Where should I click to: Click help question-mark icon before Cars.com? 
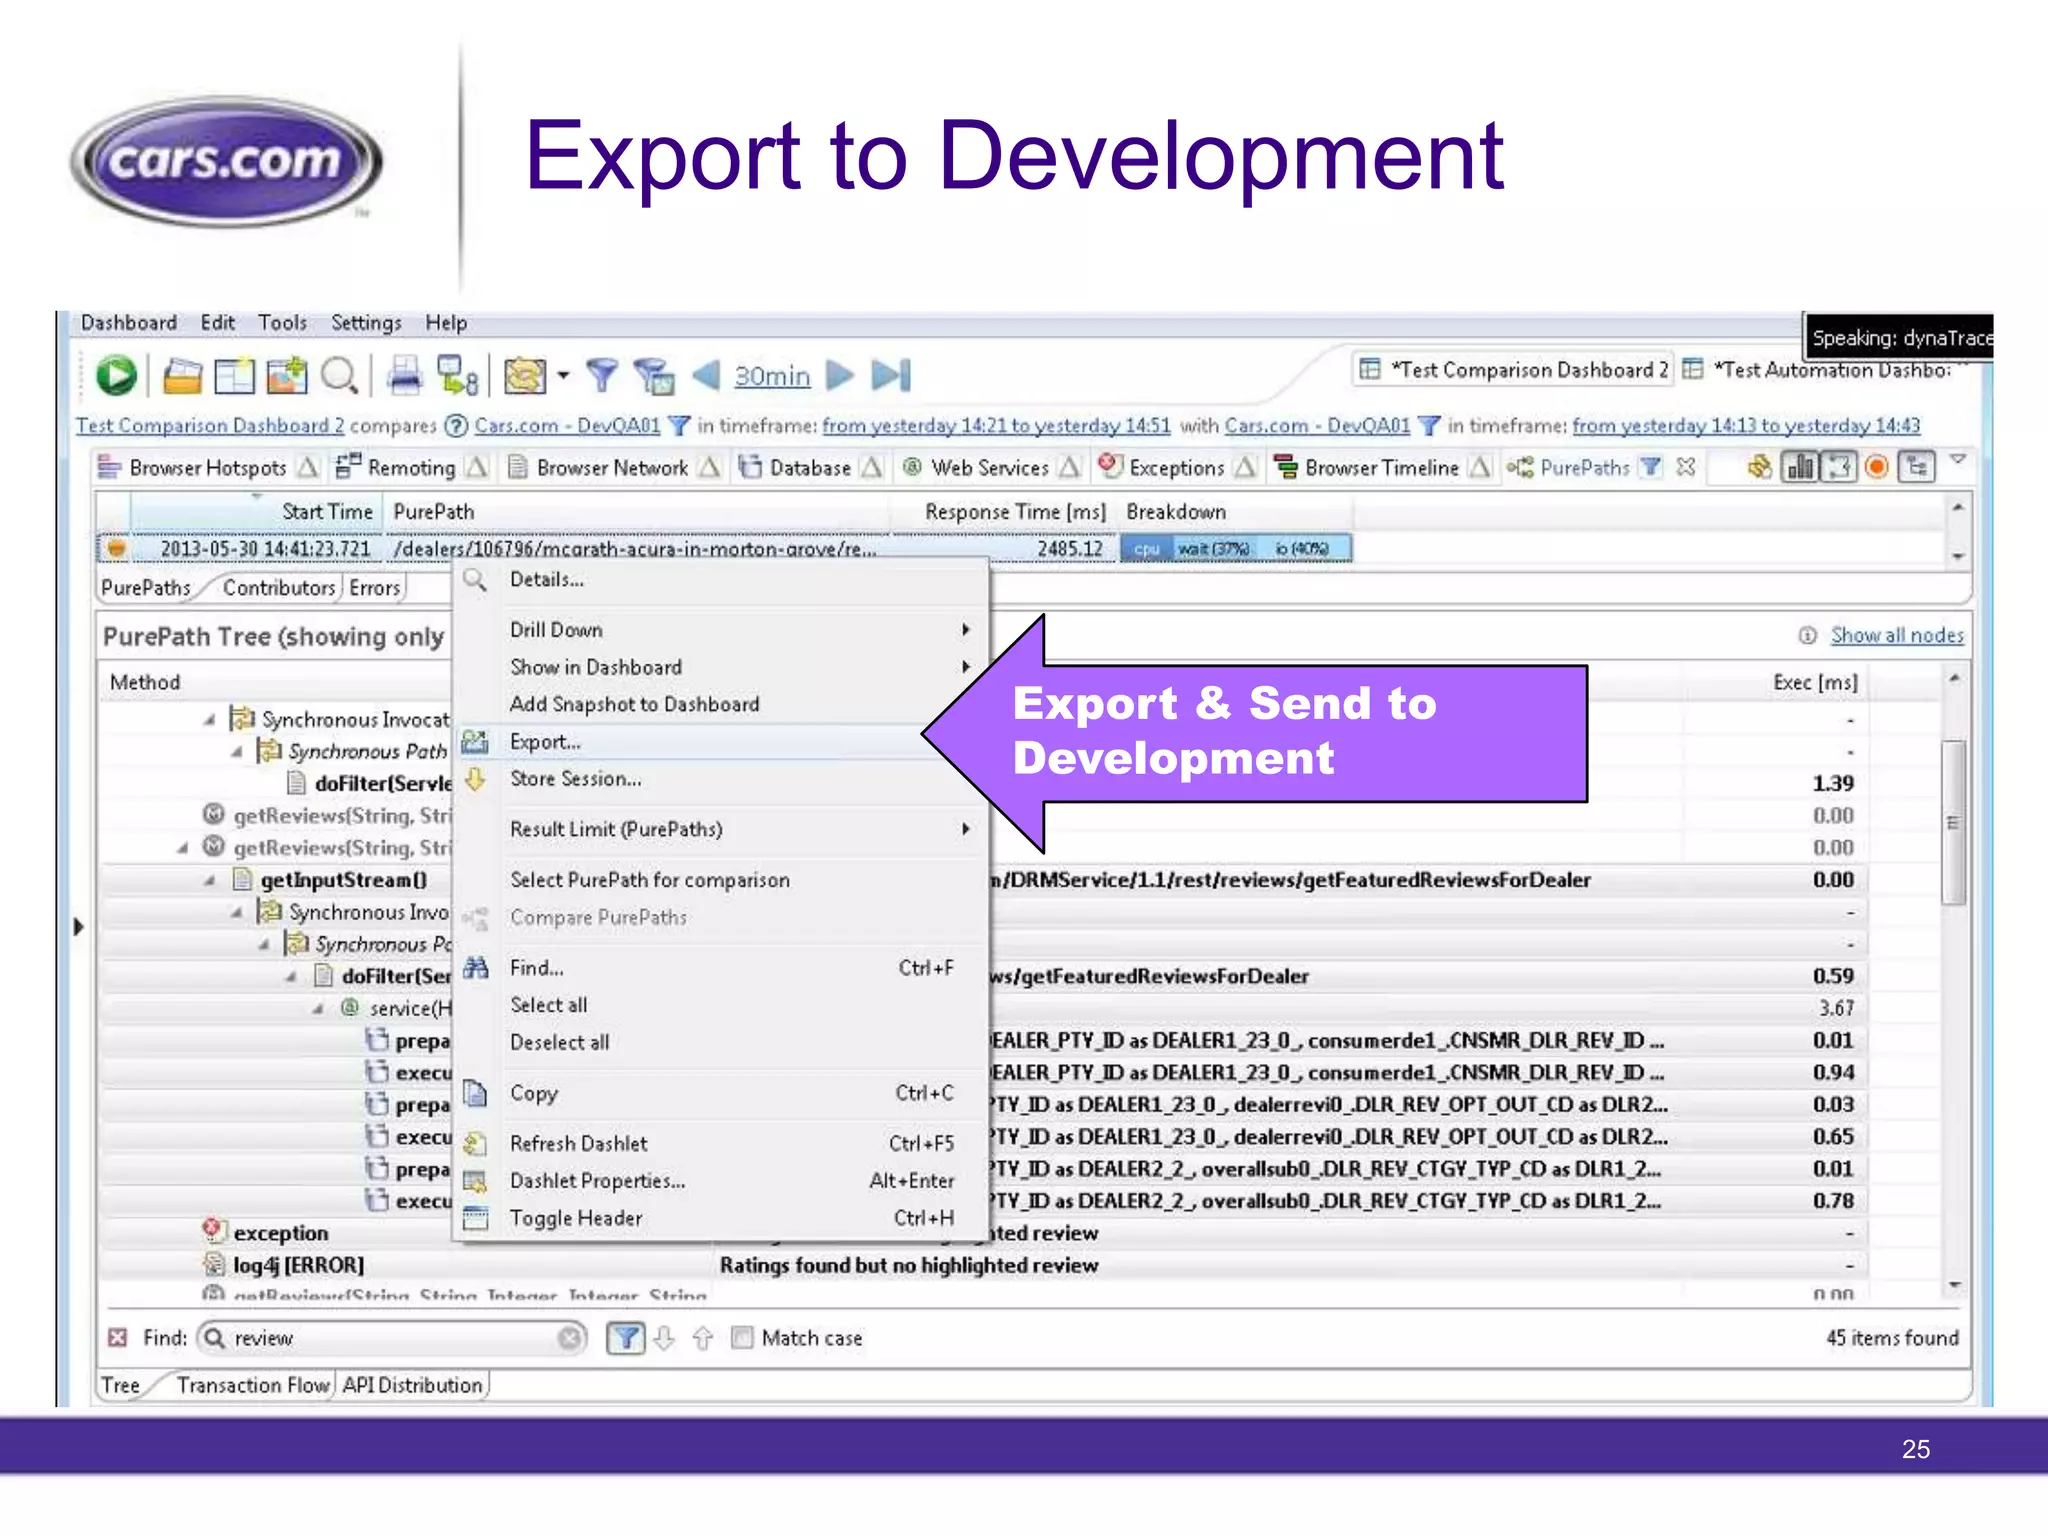456,426
